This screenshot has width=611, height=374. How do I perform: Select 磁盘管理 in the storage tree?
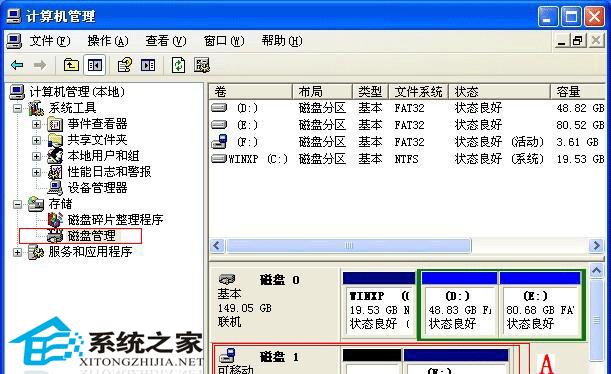point(92,236)
